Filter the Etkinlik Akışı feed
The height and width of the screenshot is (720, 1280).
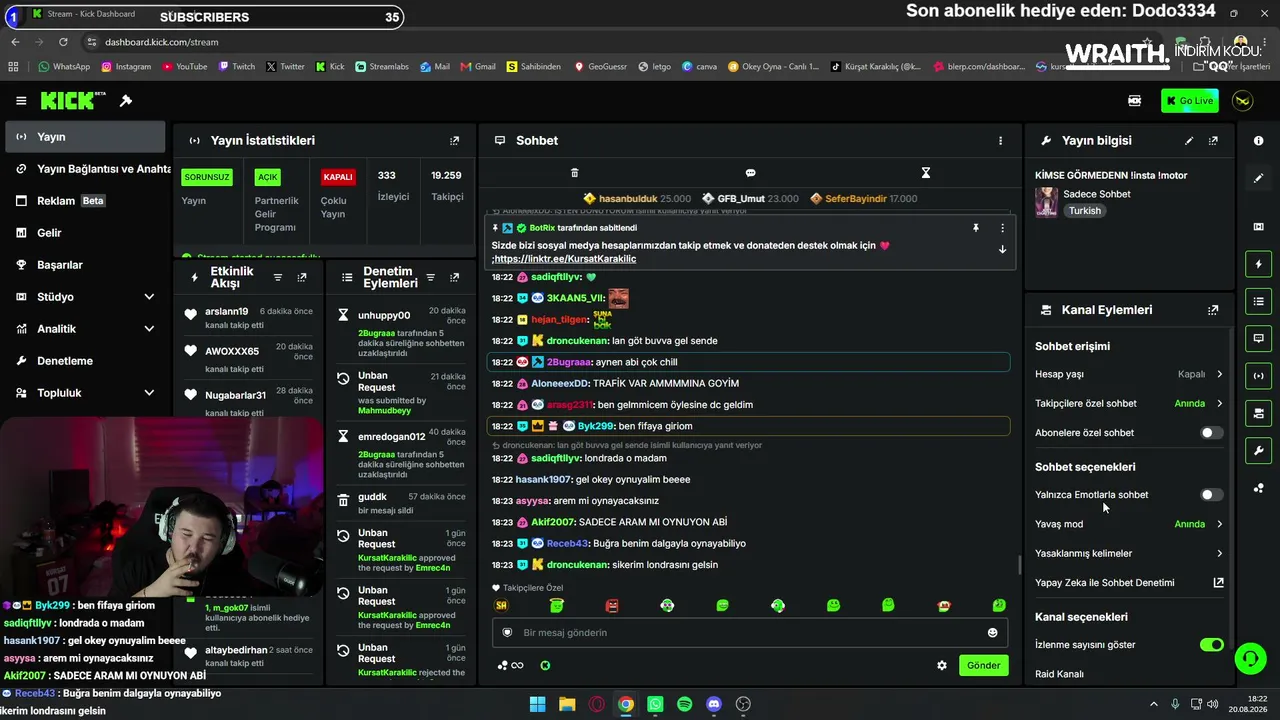click(278, 277)
